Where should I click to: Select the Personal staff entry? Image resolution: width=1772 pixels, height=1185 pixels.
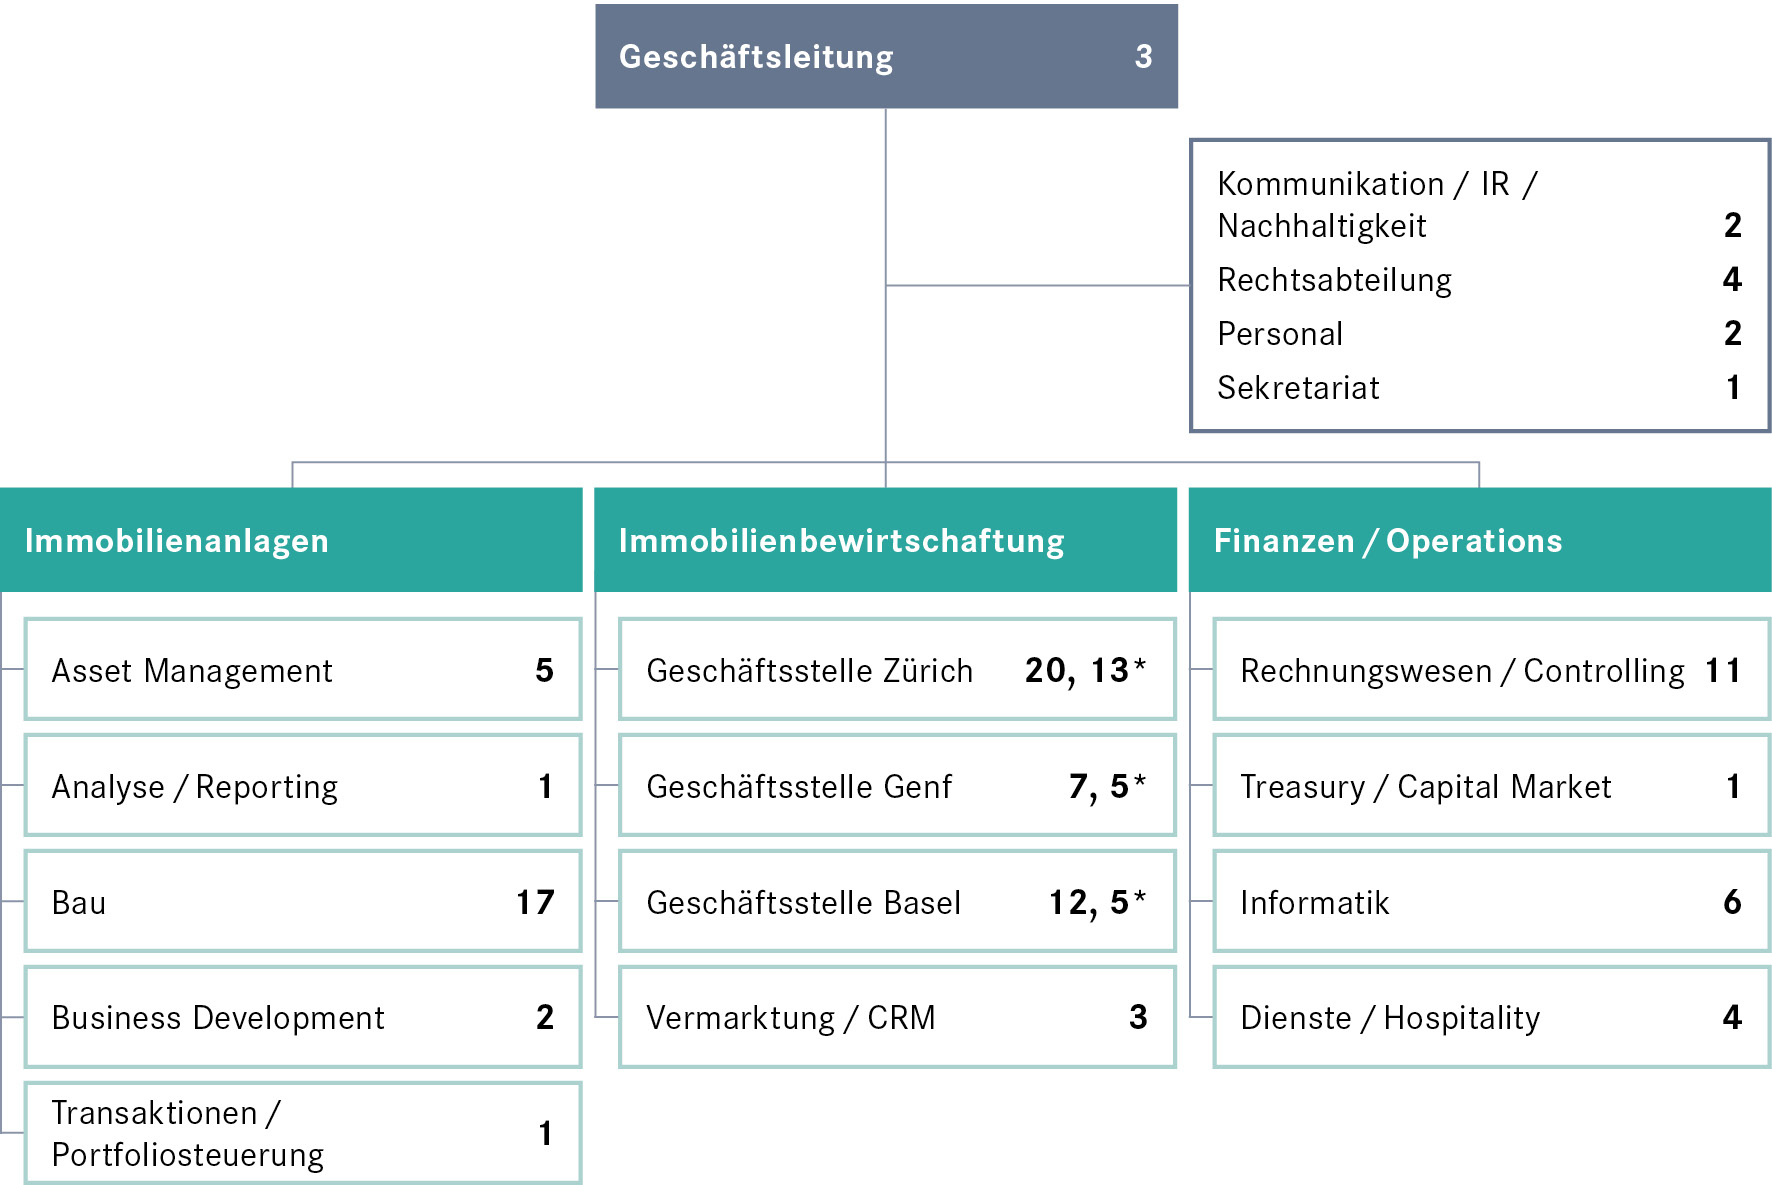tap(1280, 334)
